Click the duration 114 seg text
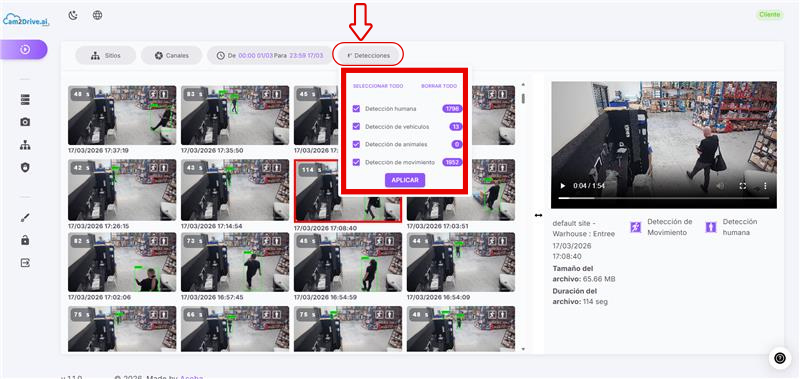Viewport: 800px width, 379px height. [x=595, y=302]
